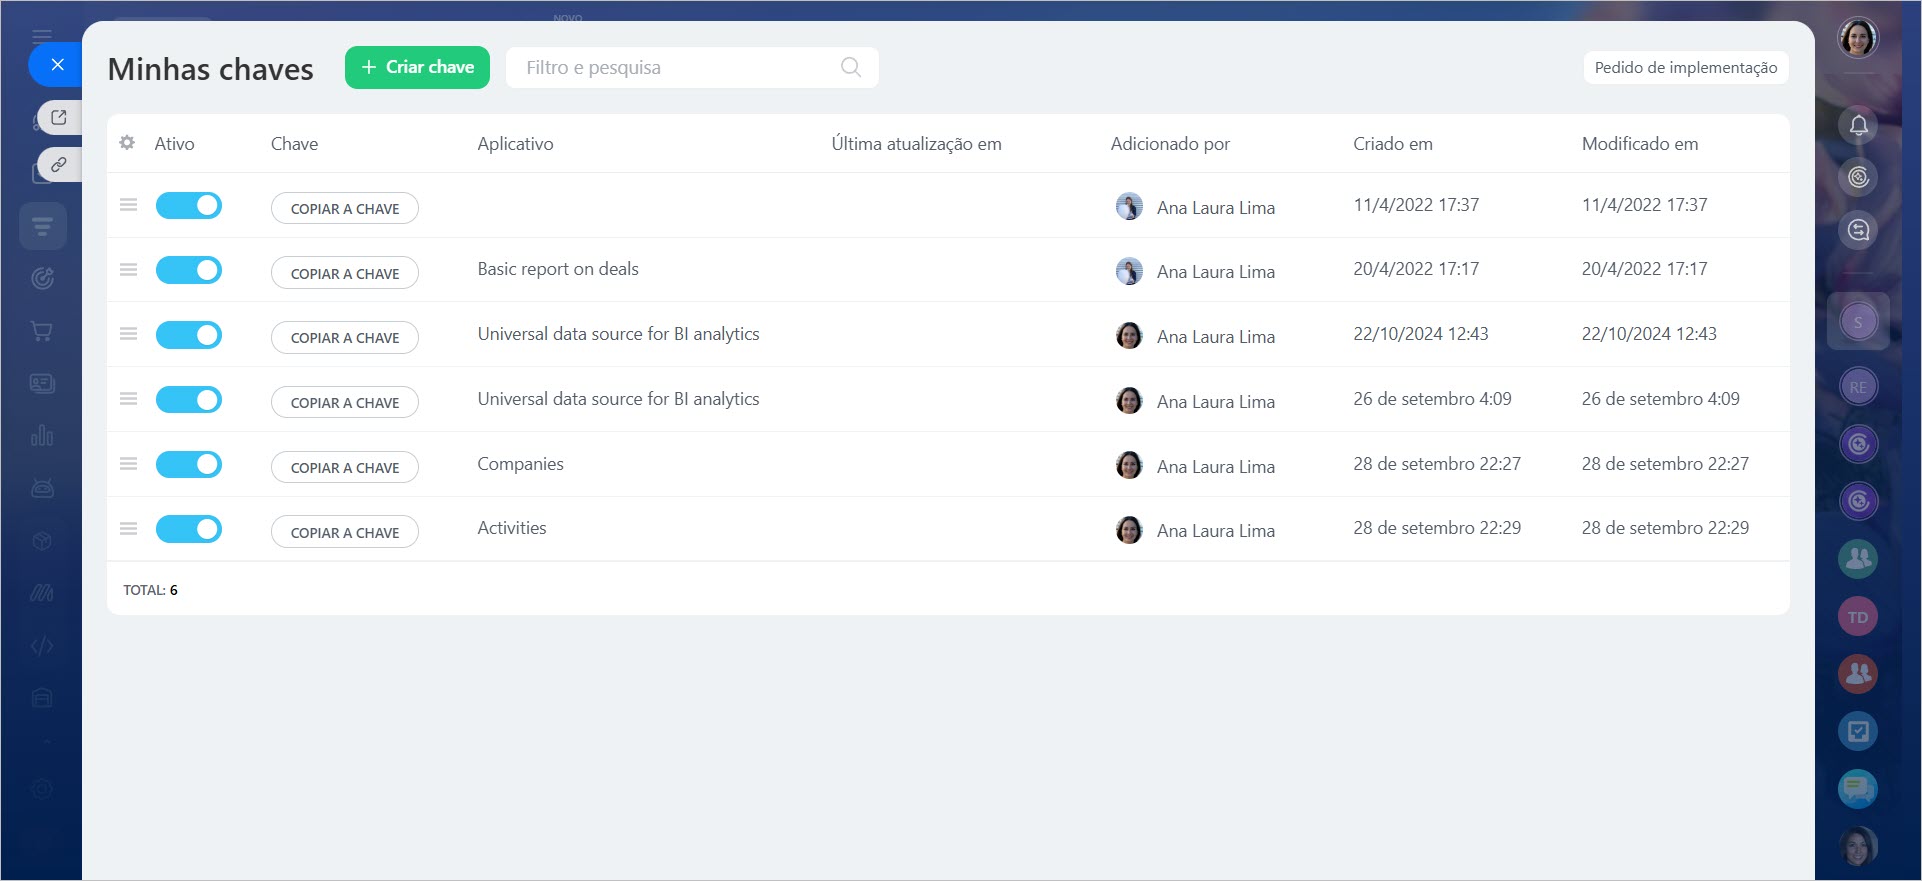Viewport: 1922px width, 881px height.
Task: Switch off the Activities key toggle
Action: pos(189,529)
